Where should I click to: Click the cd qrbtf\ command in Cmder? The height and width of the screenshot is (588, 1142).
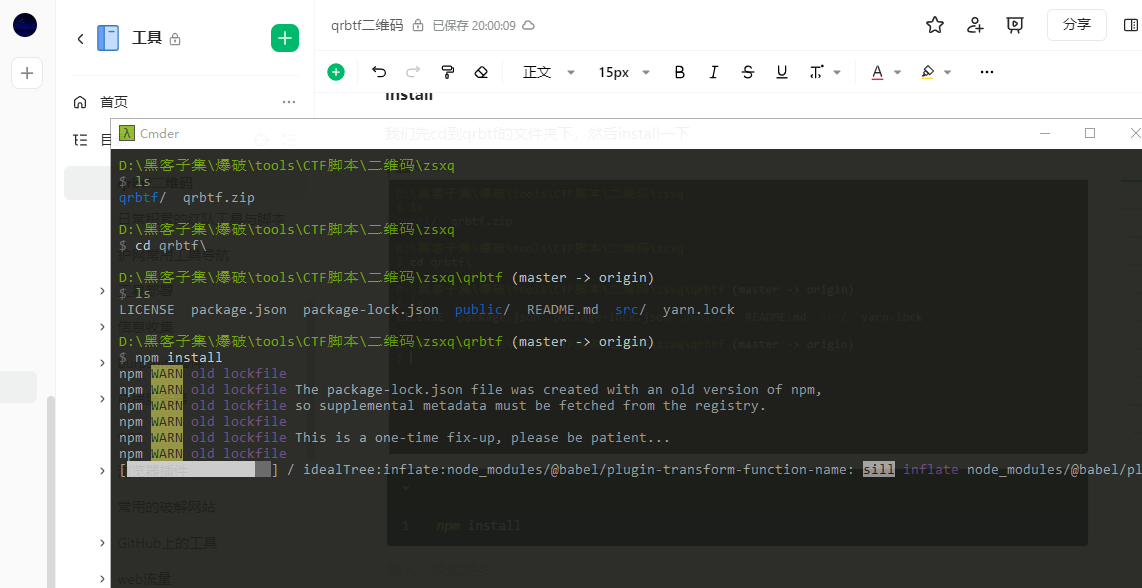click(170, 246)
